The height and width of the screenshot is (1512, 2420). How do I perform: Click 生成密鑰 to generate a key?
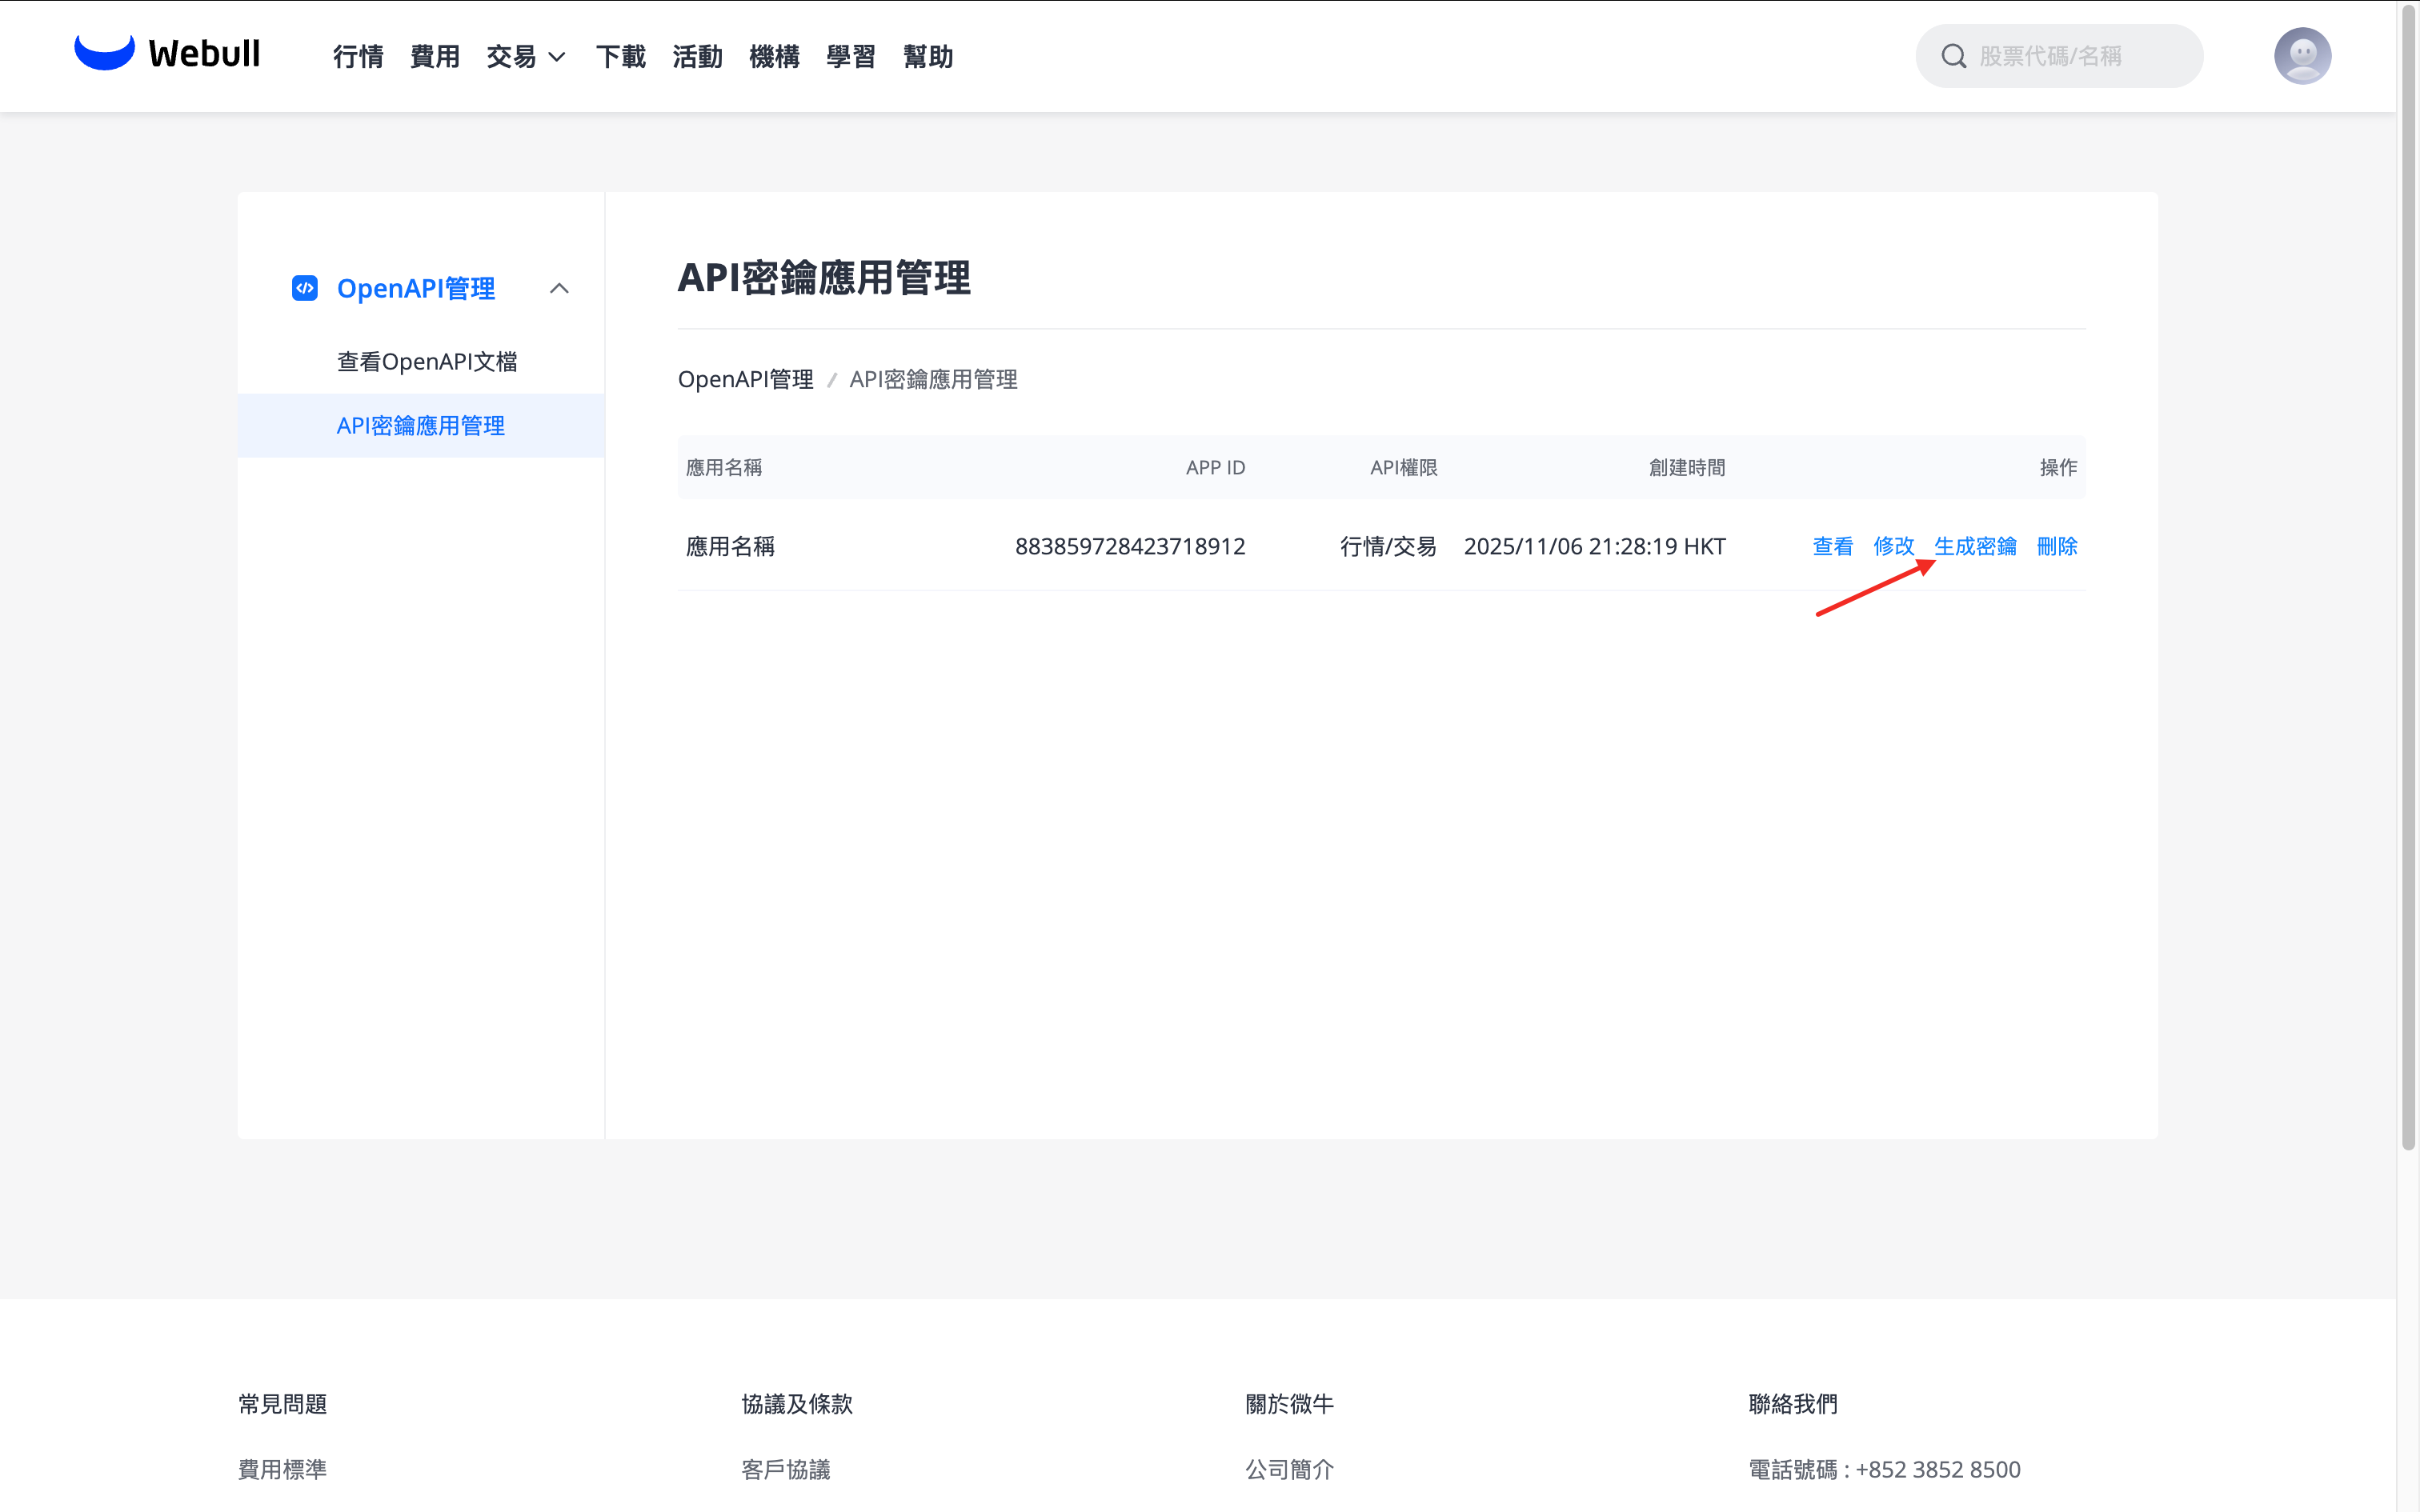pos(1975,546)
